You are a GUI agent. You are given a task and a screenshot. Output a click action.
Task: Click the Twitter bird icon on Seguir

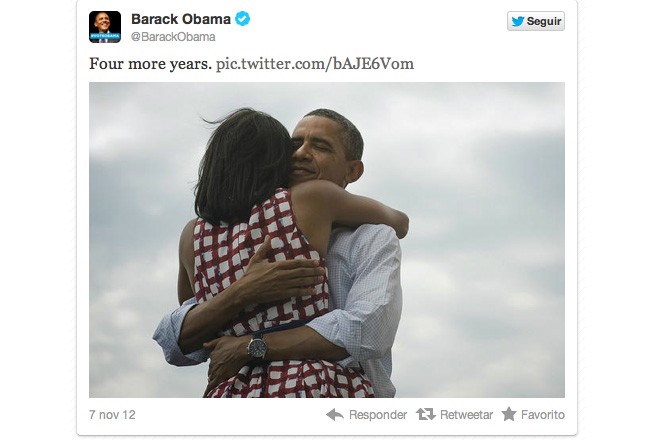(x=518, y=21)
